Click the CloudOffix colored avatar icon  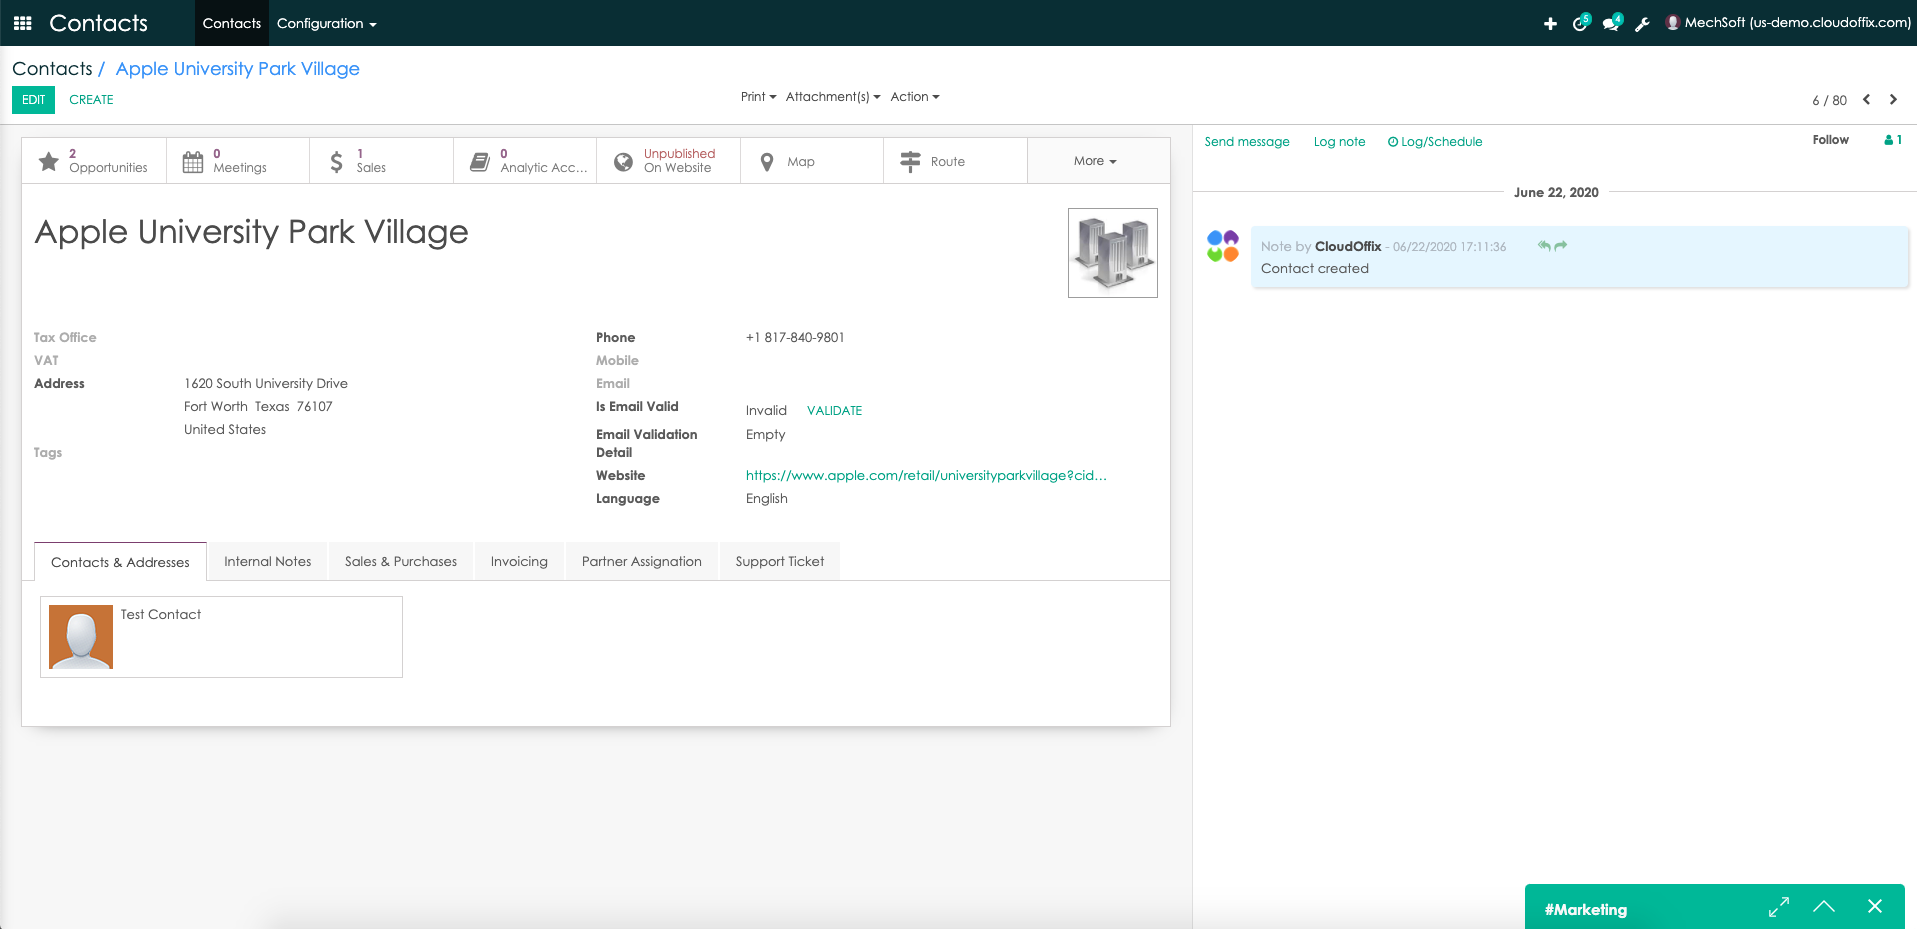click(x=1223, y=246)
